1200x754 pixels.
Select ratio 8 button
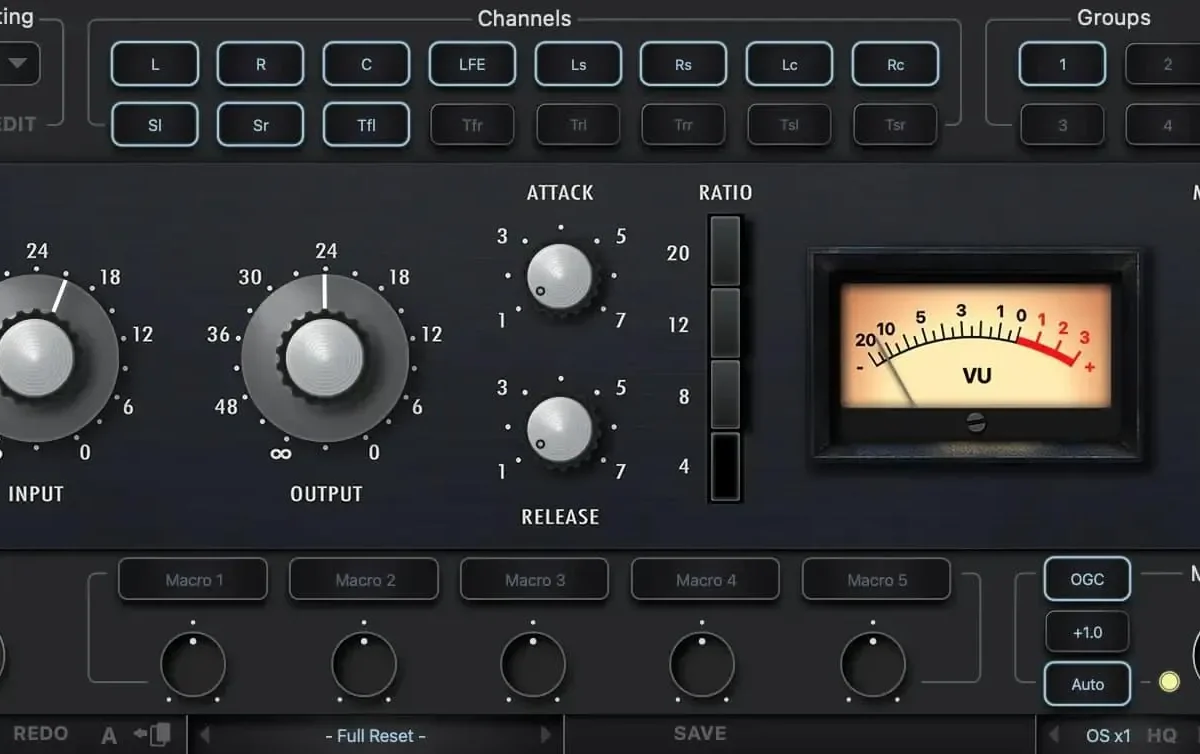coord(725,395)
